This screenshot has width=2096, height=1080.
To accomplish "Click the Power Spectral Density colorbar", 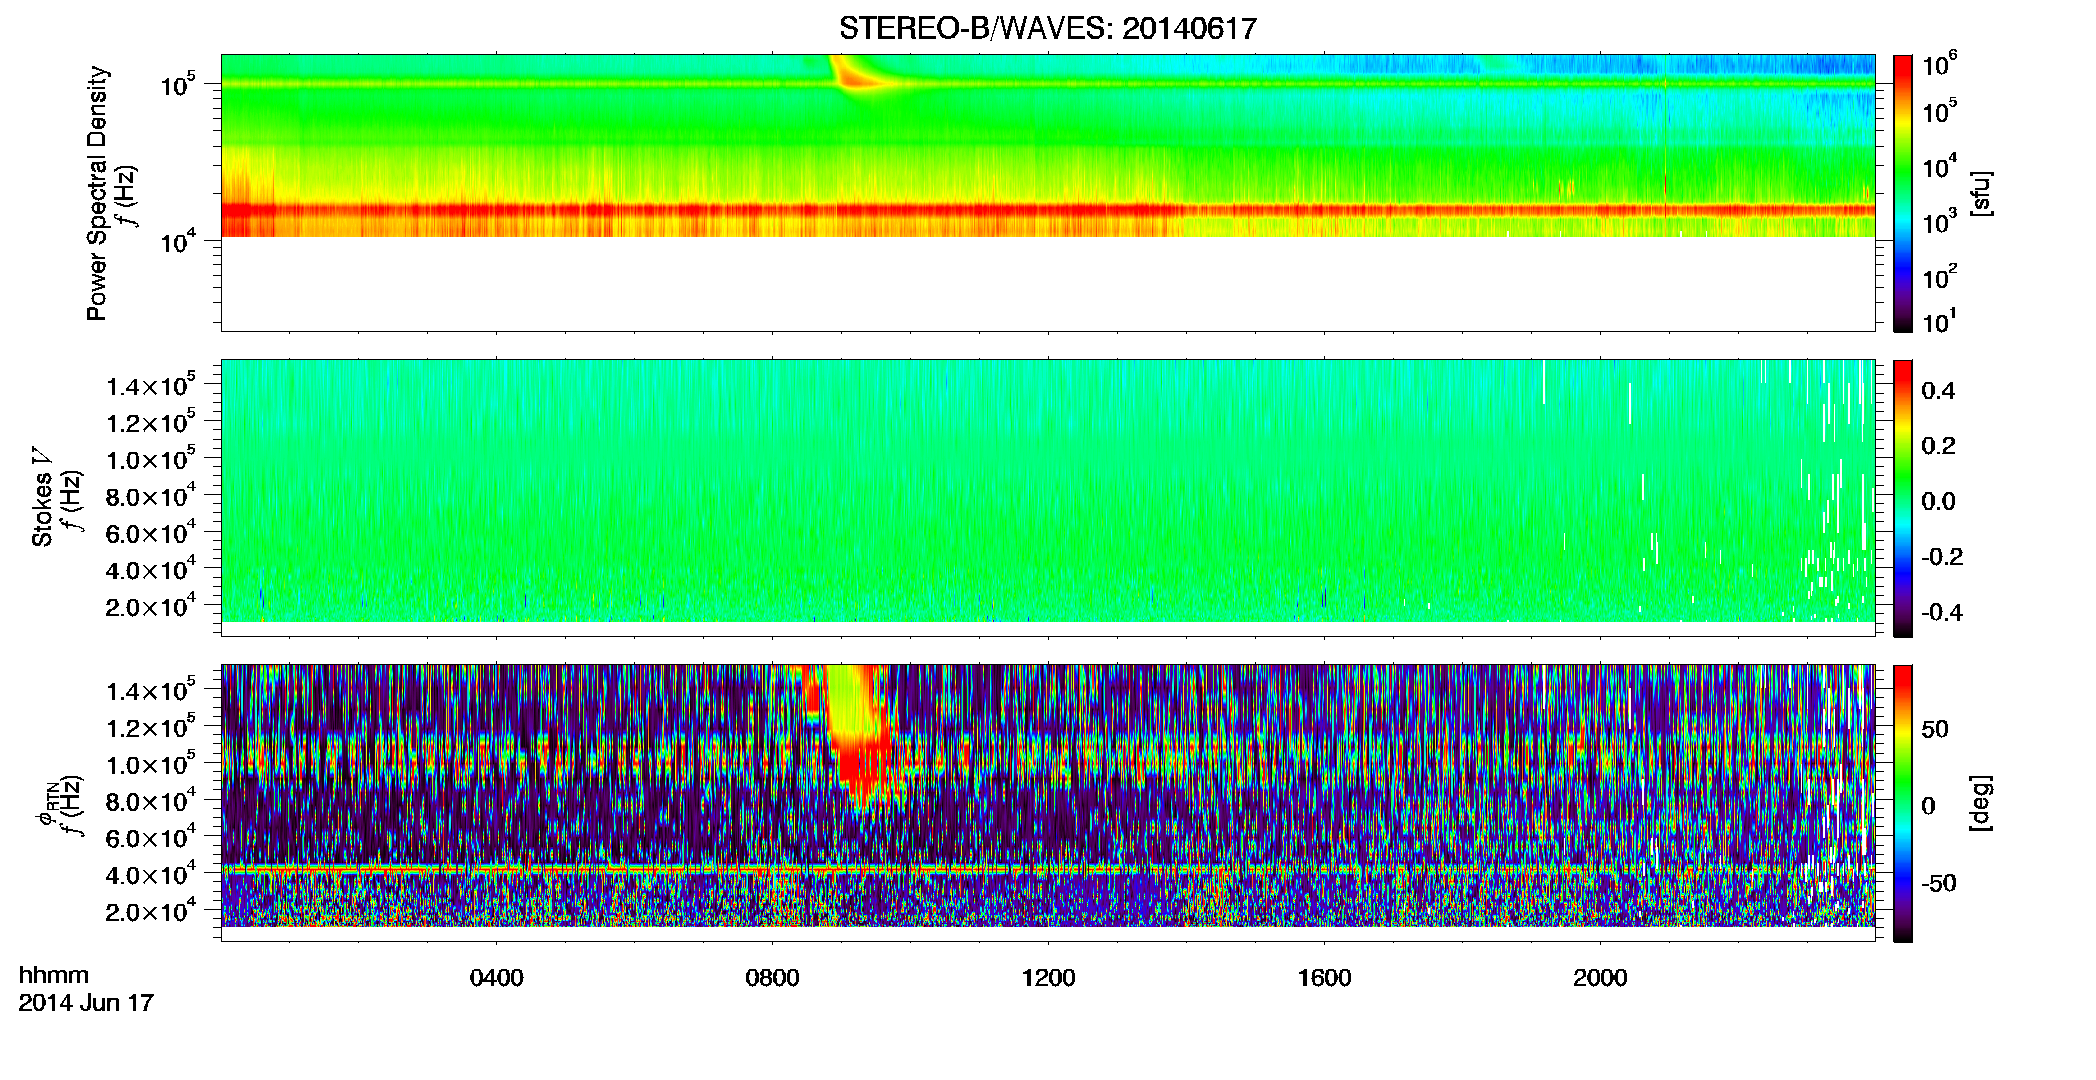I will click(1903, 193).
